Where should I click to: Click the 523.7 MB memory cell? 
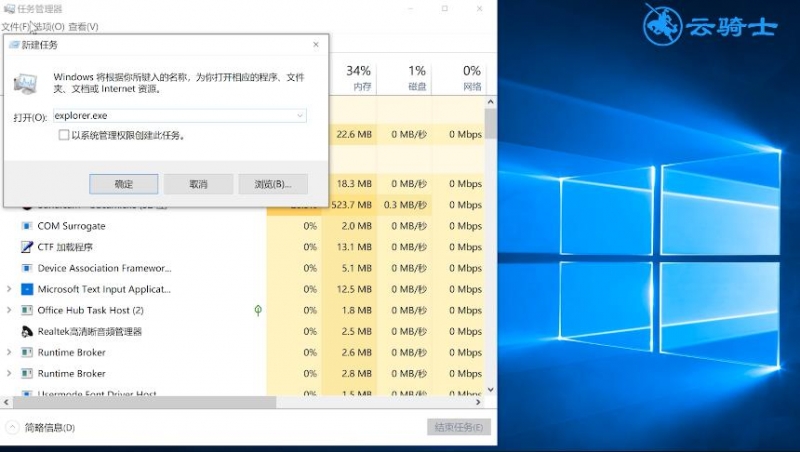[x=352, y=205]
